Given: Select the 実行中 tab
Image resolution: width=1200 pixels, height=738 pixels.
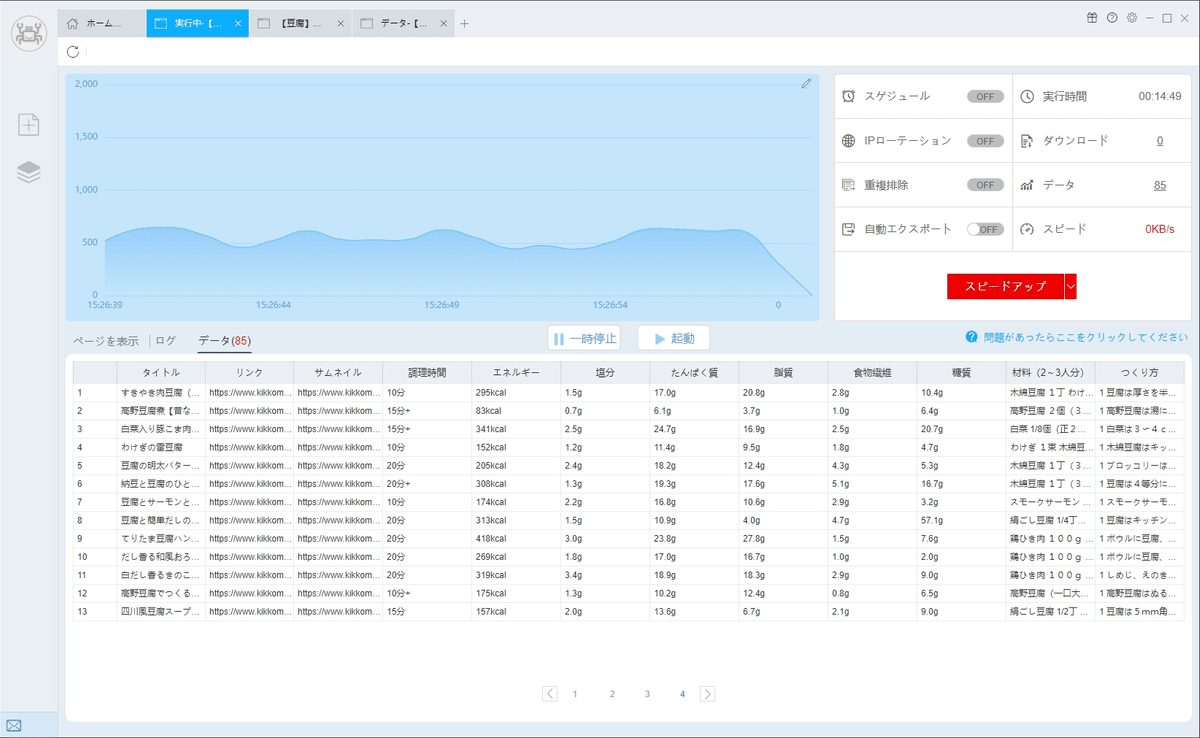Looking at the screenshot, I should (x=198, y=24).
